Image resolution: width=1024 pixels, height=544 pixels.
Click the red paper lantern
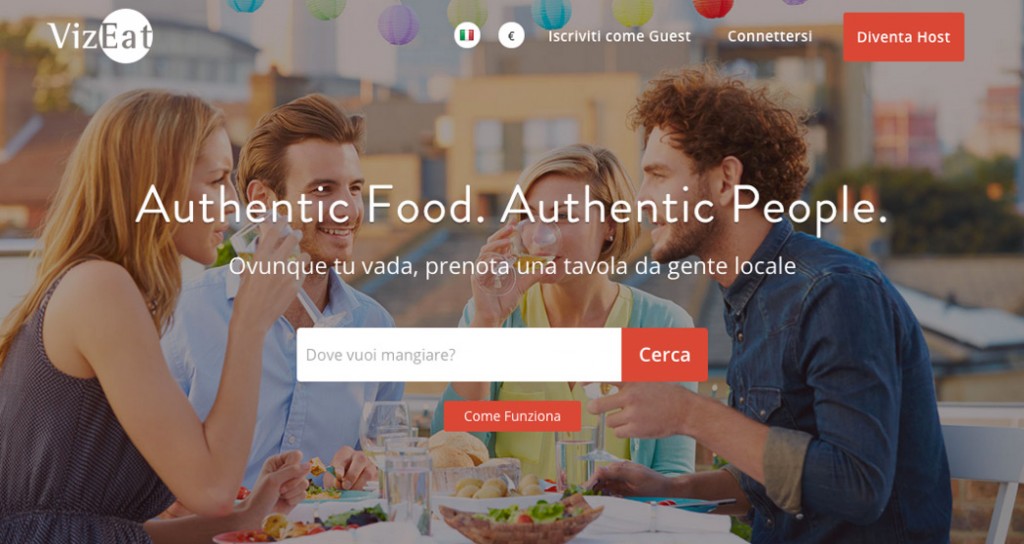coord(713,7)
